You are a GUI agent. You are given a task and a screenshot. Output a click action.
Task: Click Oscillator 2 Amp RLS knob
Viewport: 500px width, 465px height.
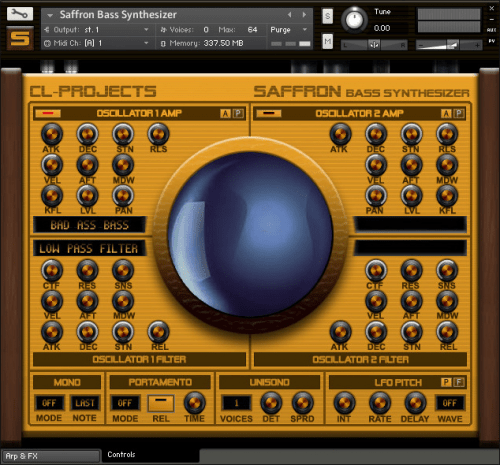(x=447, y=134)
